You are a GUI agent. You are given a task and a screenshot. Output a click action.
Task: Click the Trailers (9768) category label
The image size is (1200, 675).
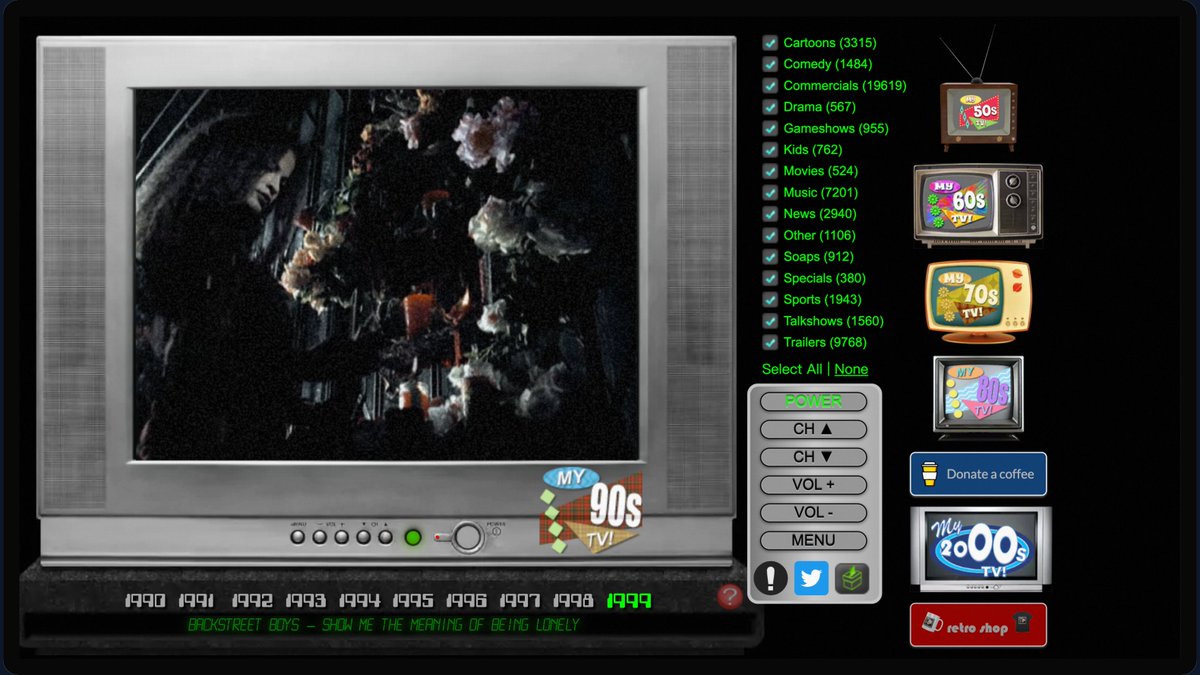(x=825, y=342)
